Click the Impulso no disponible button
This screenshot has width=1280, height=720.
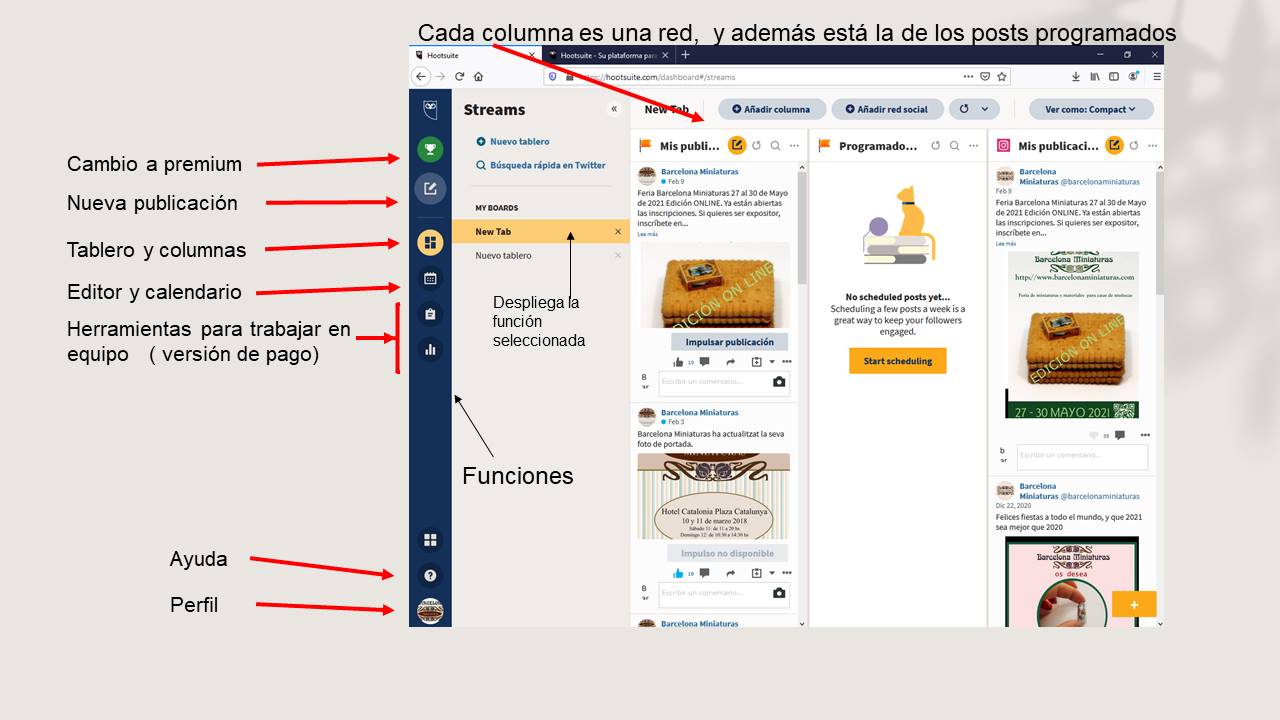pos(727,553)
